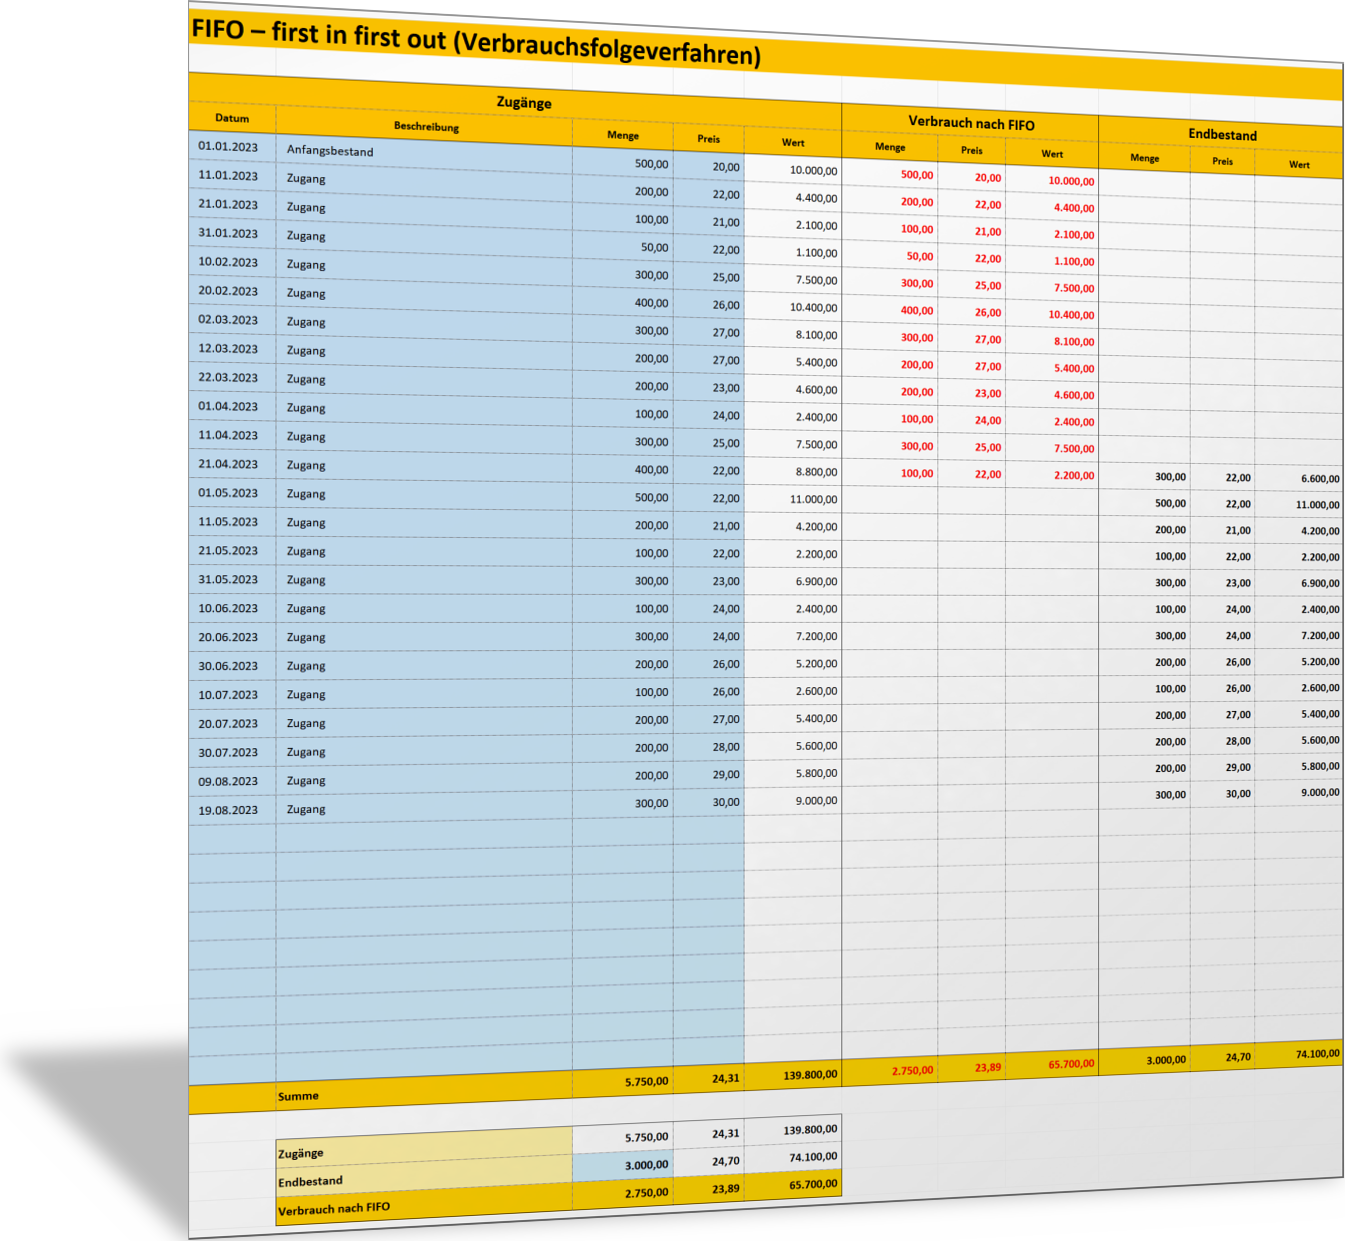Select the Verbrauch nach FIFO top header
This screenshot has width=1345, height=1241.
pyautogui.click(x=971, y=124)
